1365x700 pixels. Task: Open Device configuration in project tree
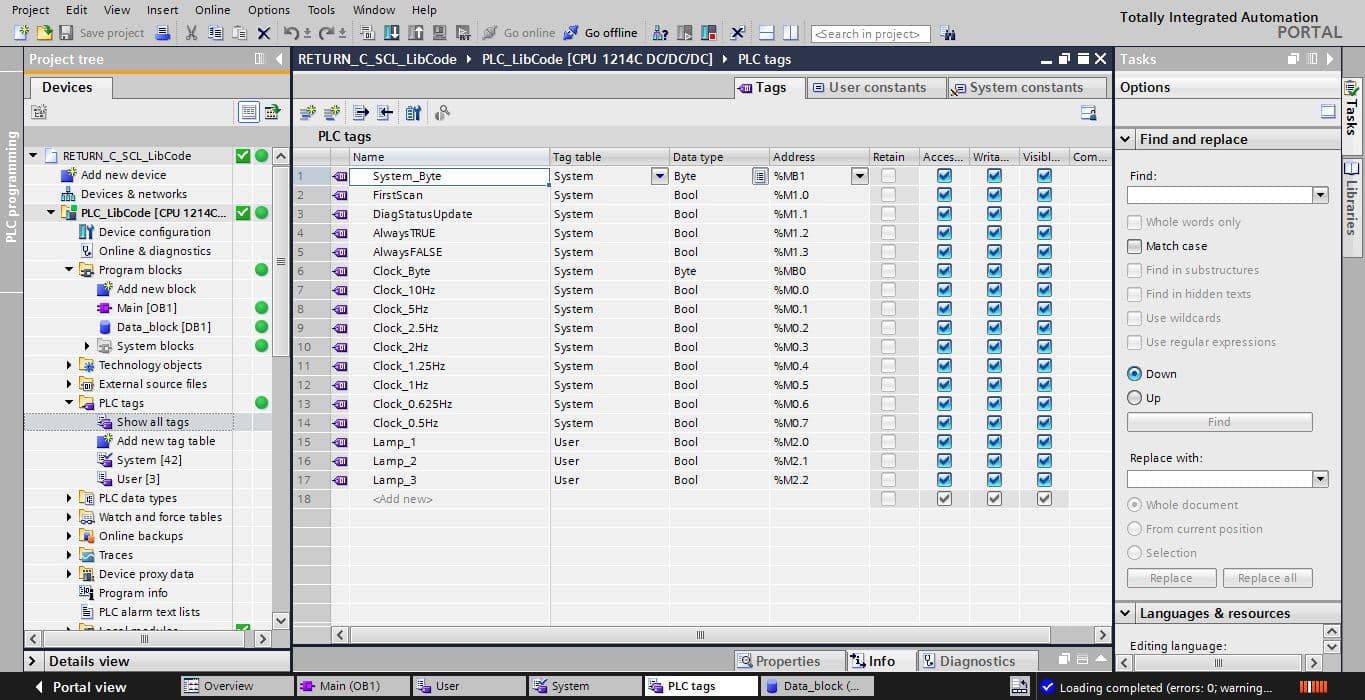[154, 232]
